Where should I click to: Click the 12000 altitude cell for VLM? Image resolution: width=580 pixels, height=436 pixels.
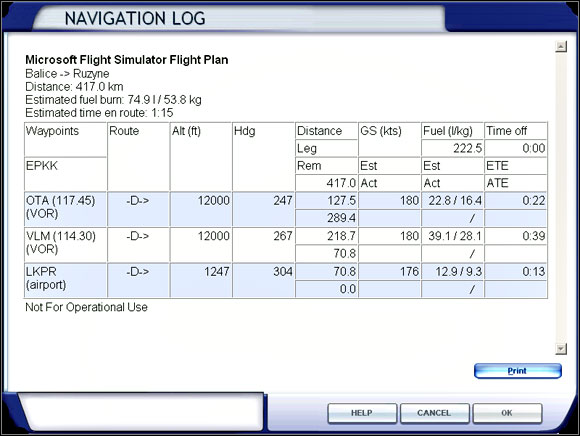point(201,244)
